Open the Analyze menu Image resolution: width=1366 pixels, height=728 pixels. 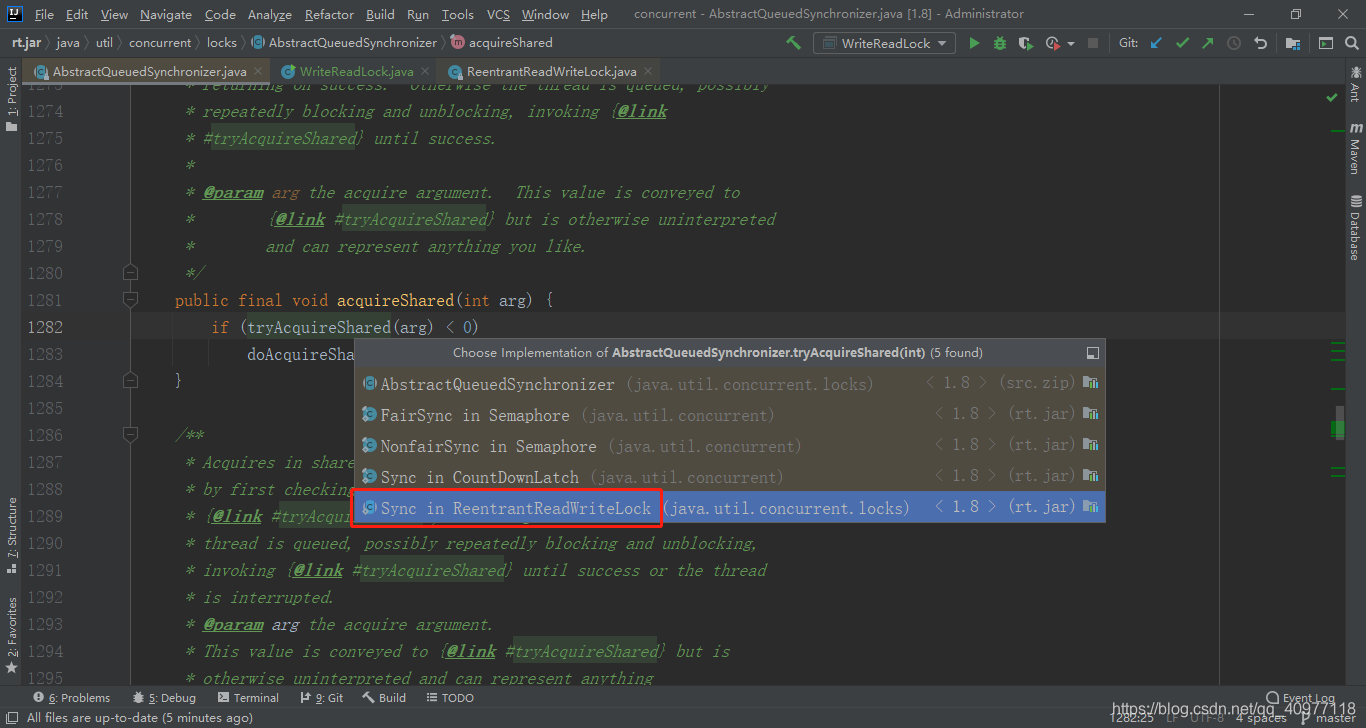(x=270, y=14)
